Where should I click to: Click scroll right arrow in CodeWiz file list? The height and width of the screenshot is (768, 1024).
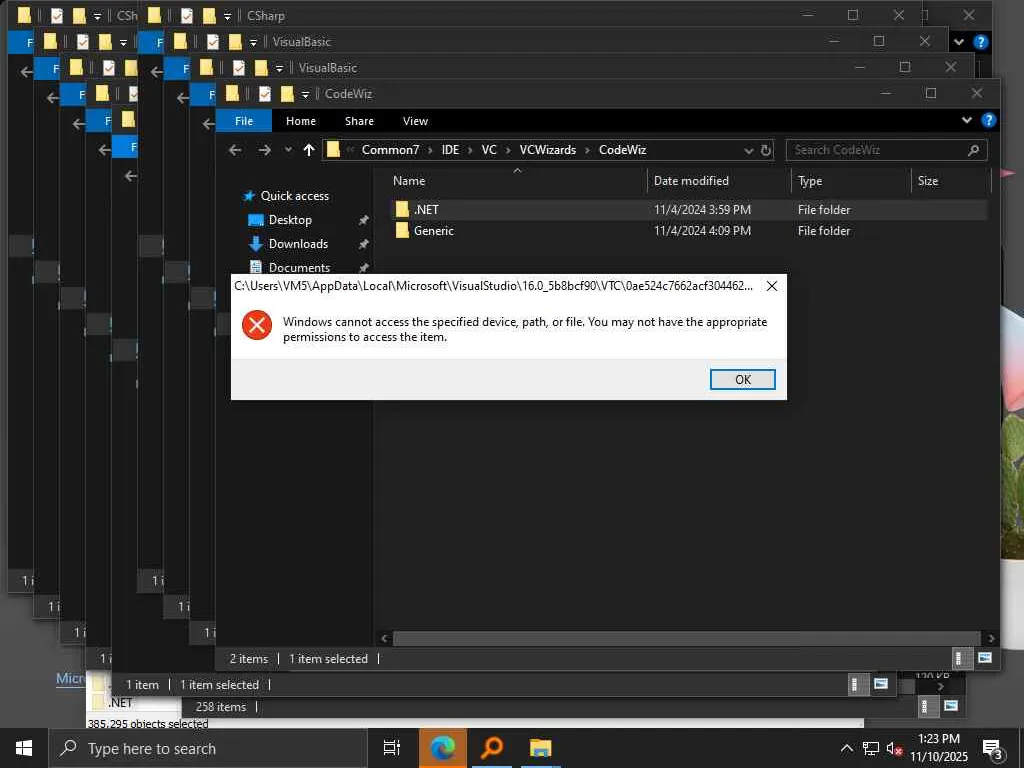pos(991,638)
